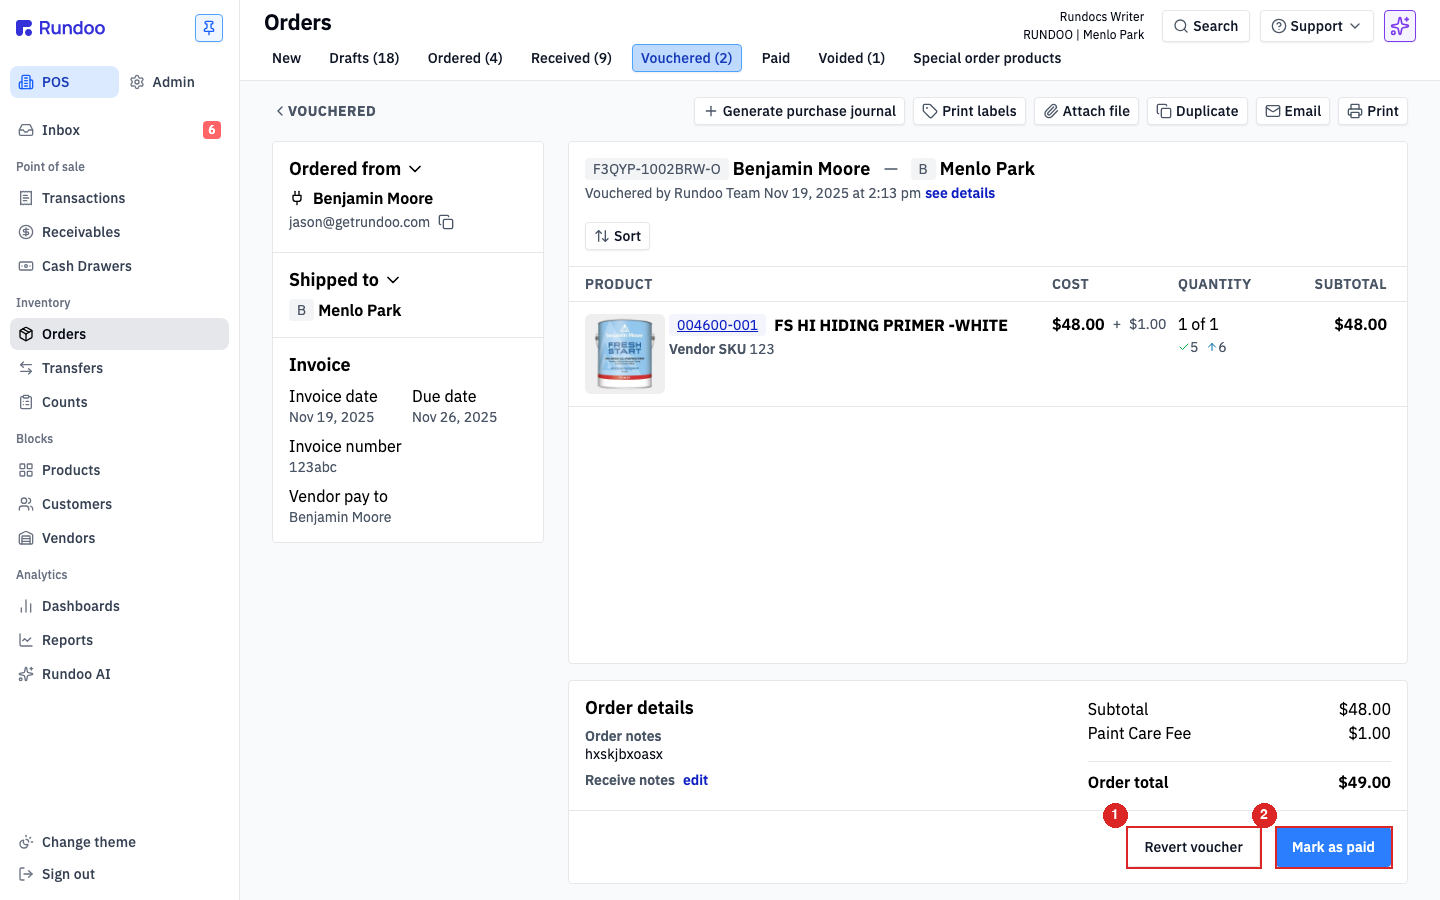Open the Fresh Start primer product thumbnail
This screenshot has height=900, width=1440.
coord(625,354)
